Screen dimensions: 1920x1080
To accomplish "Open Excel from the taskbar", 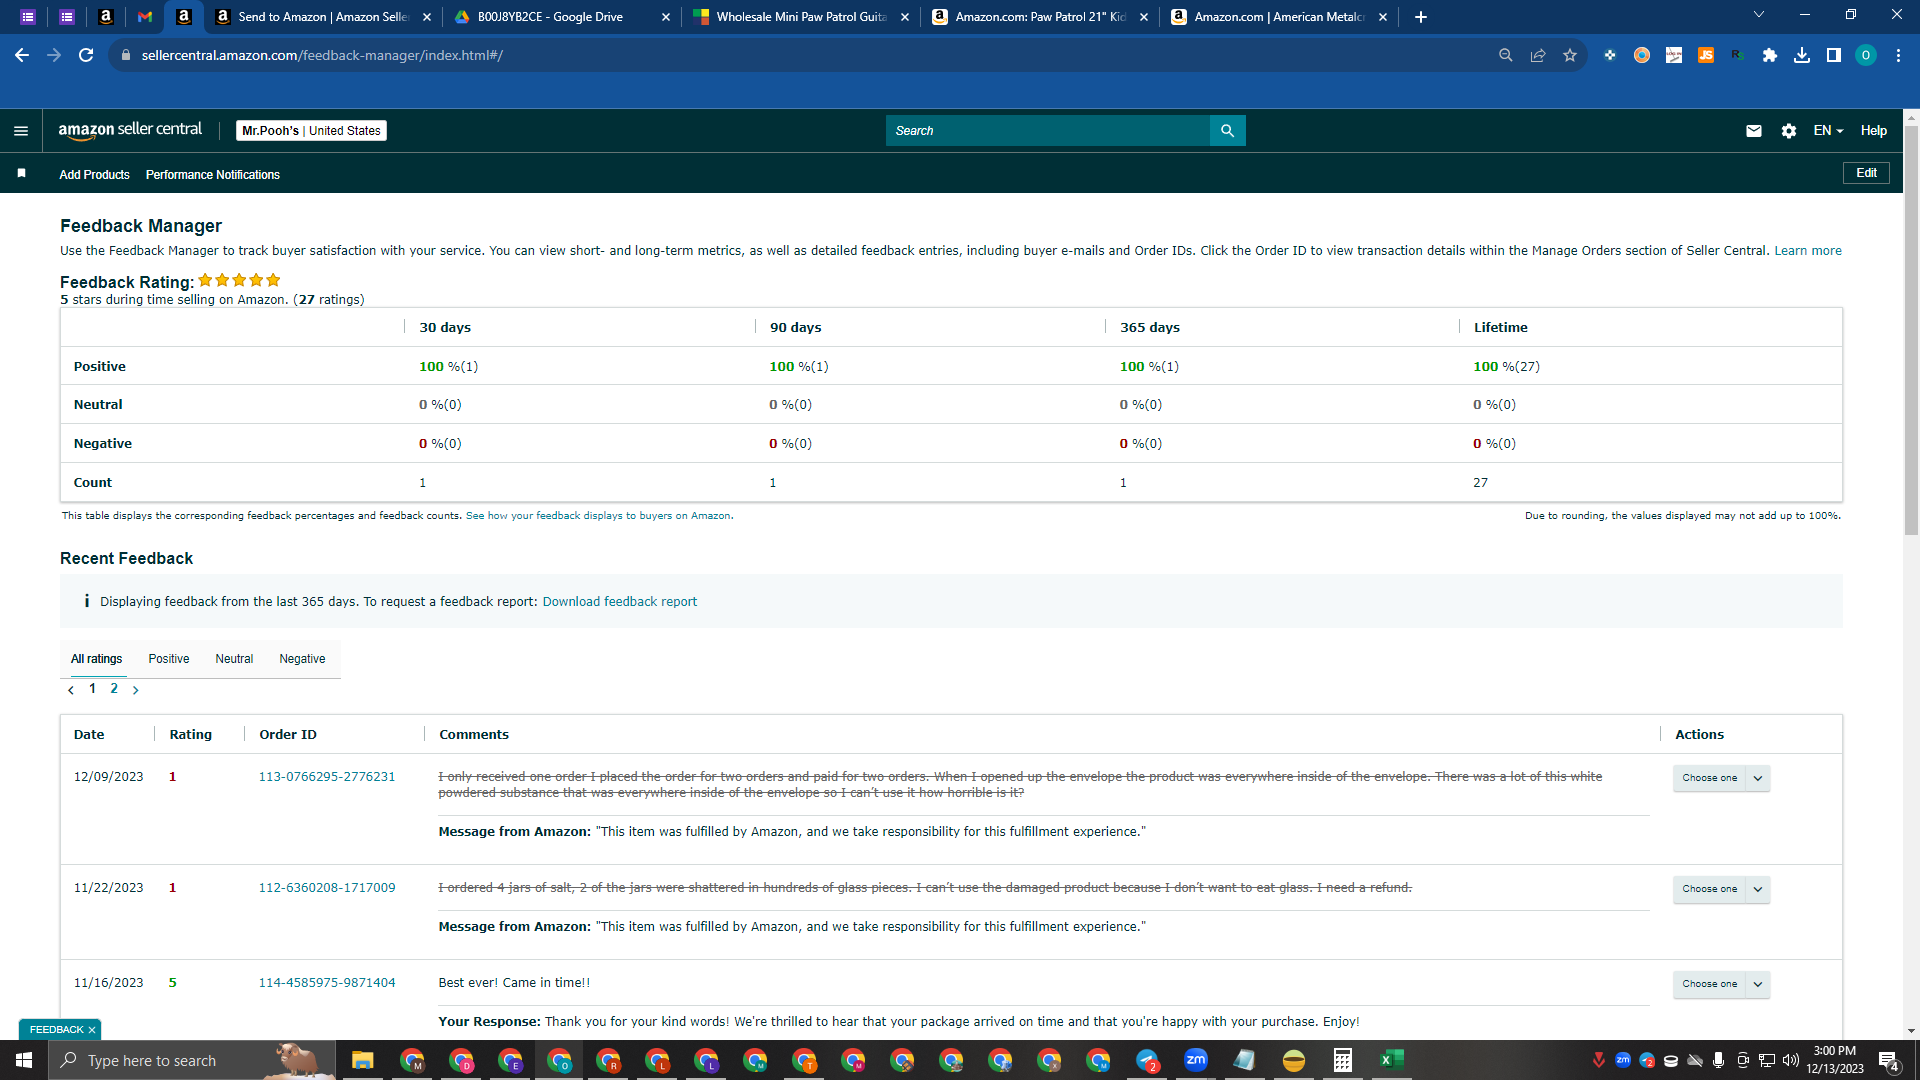I will coord(1392,1060).
